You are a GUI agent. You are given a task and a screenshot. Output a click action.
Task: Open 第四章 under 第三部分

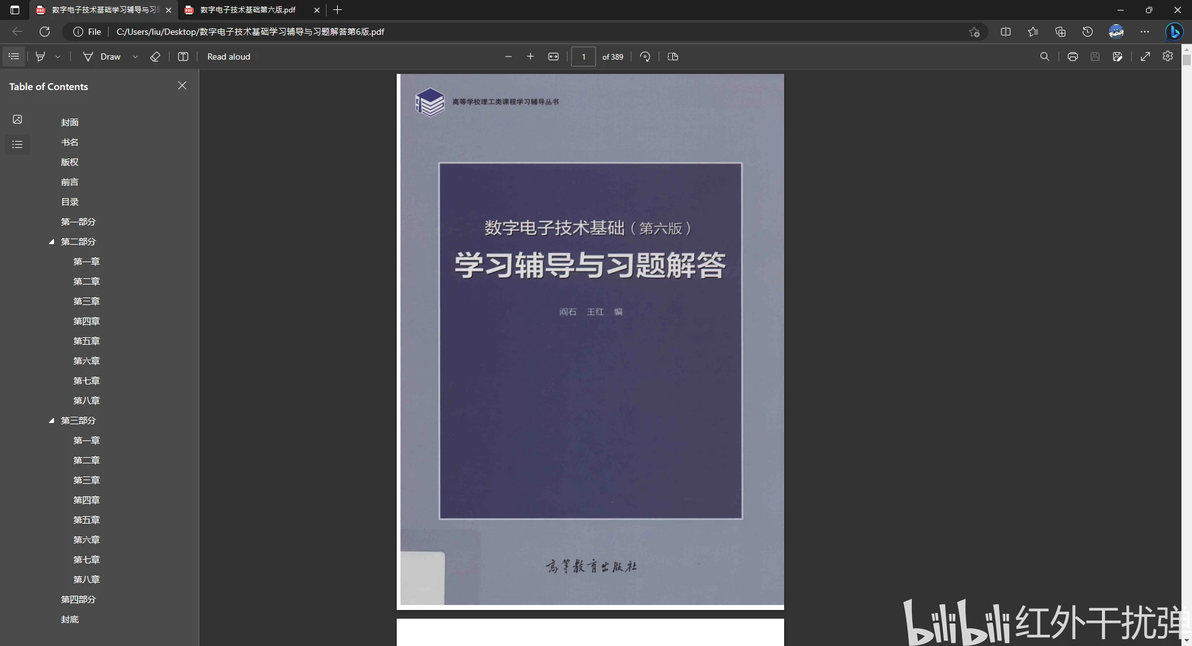pos(87,500)
